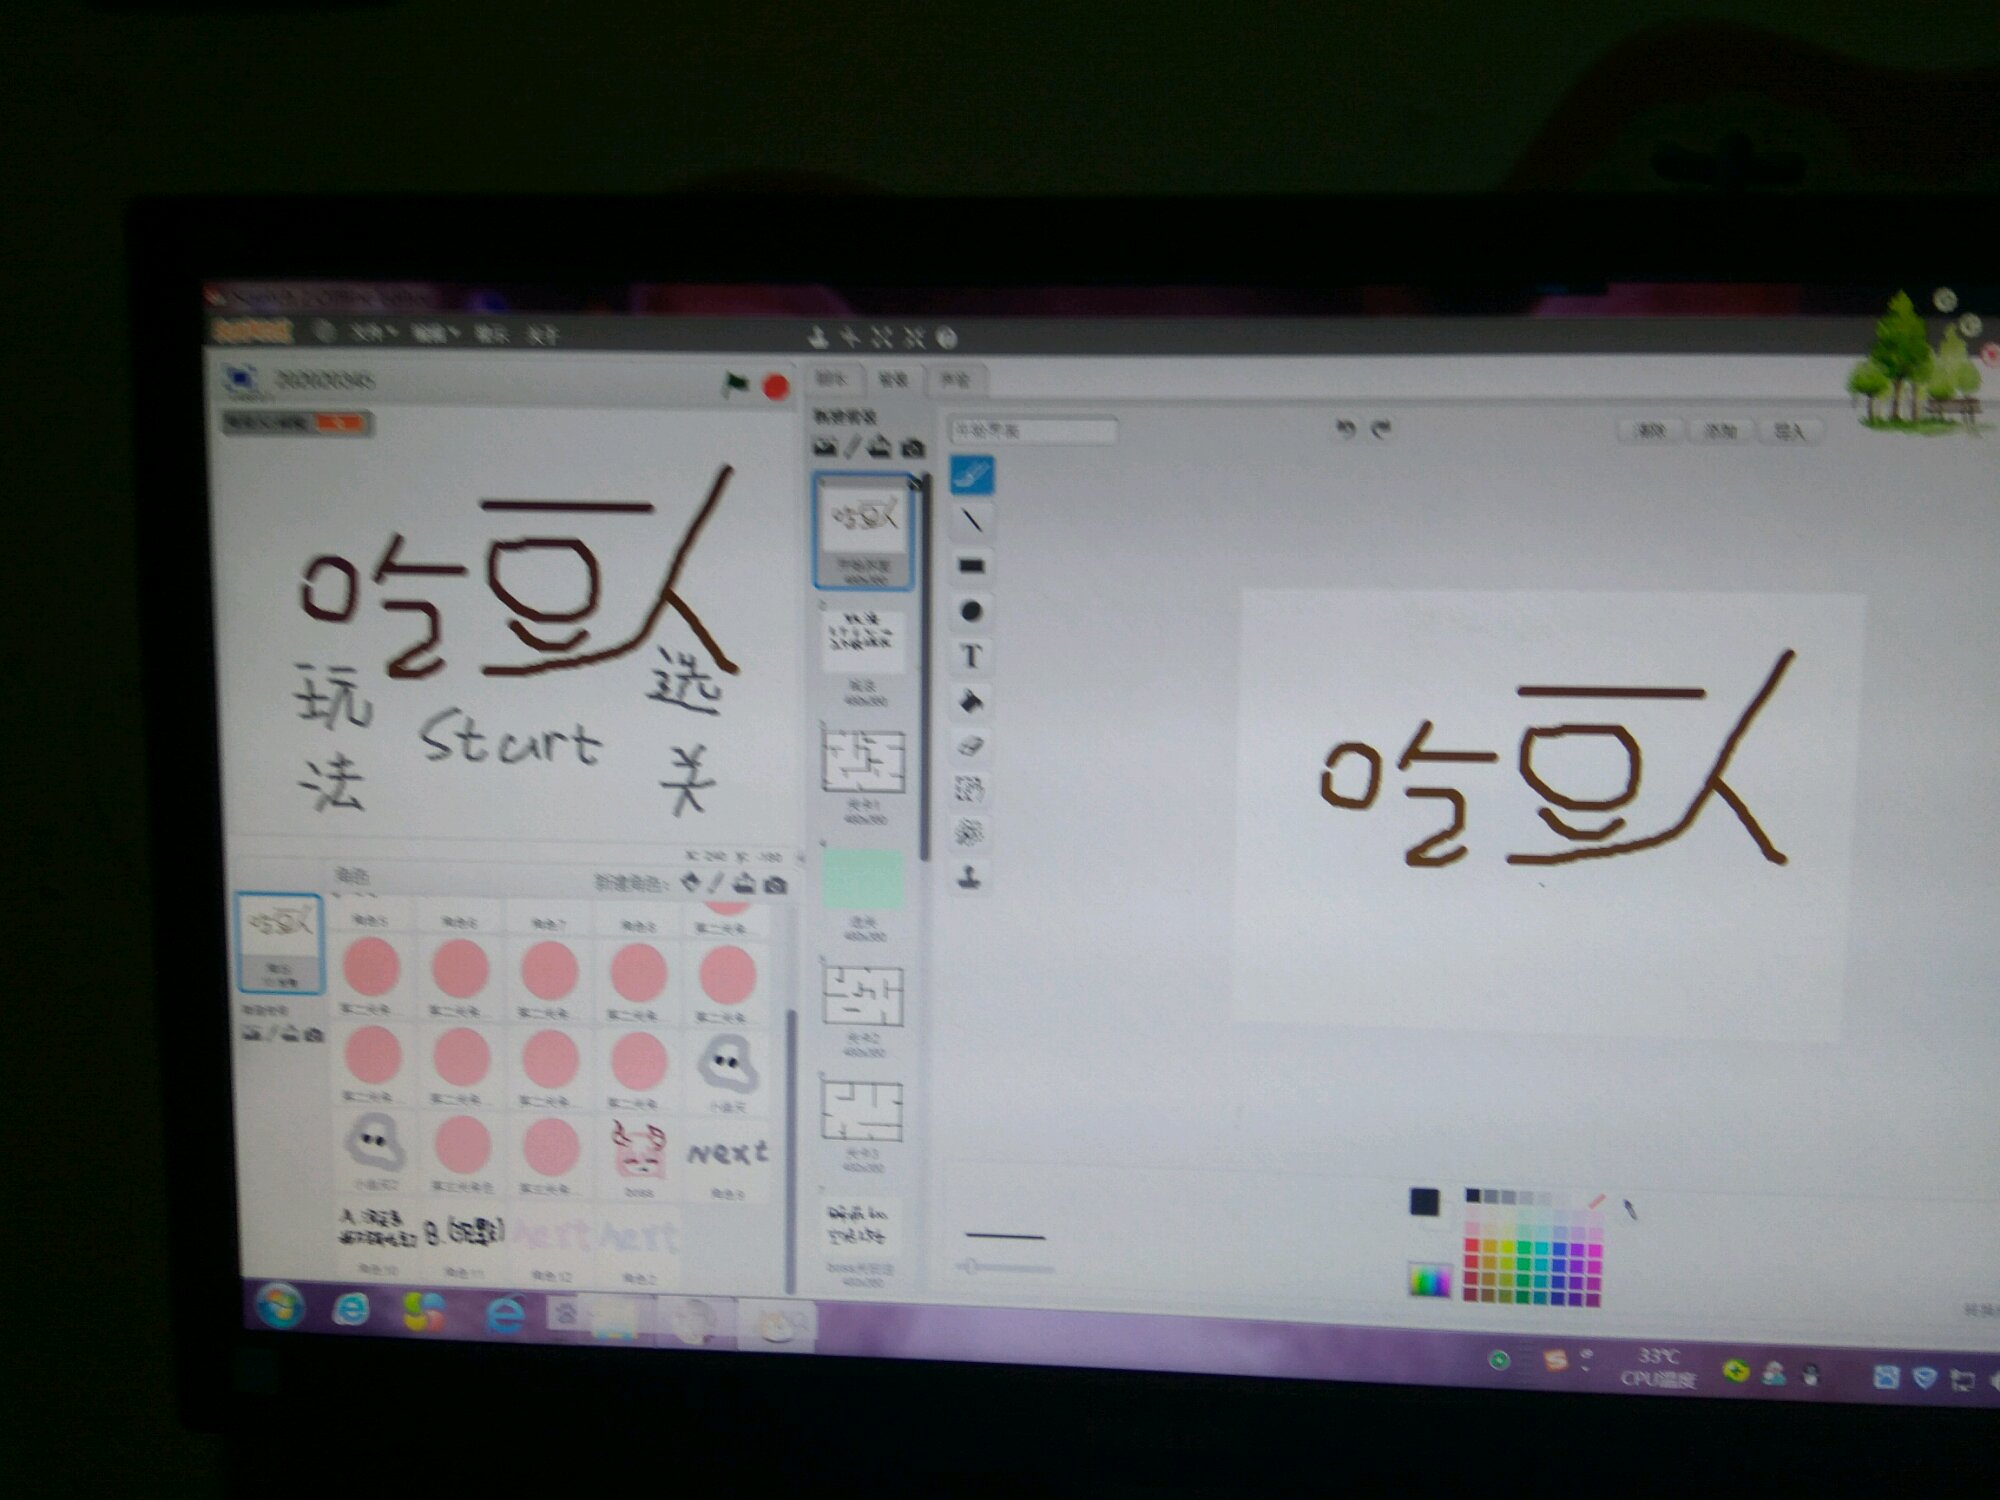The image size is (2000, 1500).
Task: Select the Eraser tool
Action: pos(970,746)
